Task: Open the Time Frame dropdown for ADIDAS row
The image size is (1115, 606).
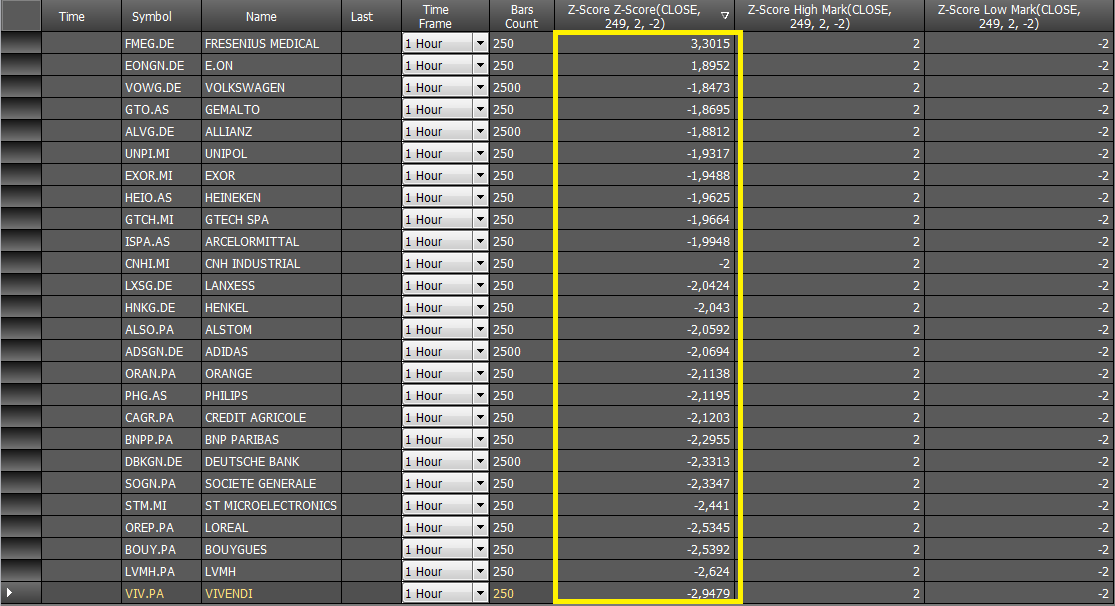Action: (480, 351)
